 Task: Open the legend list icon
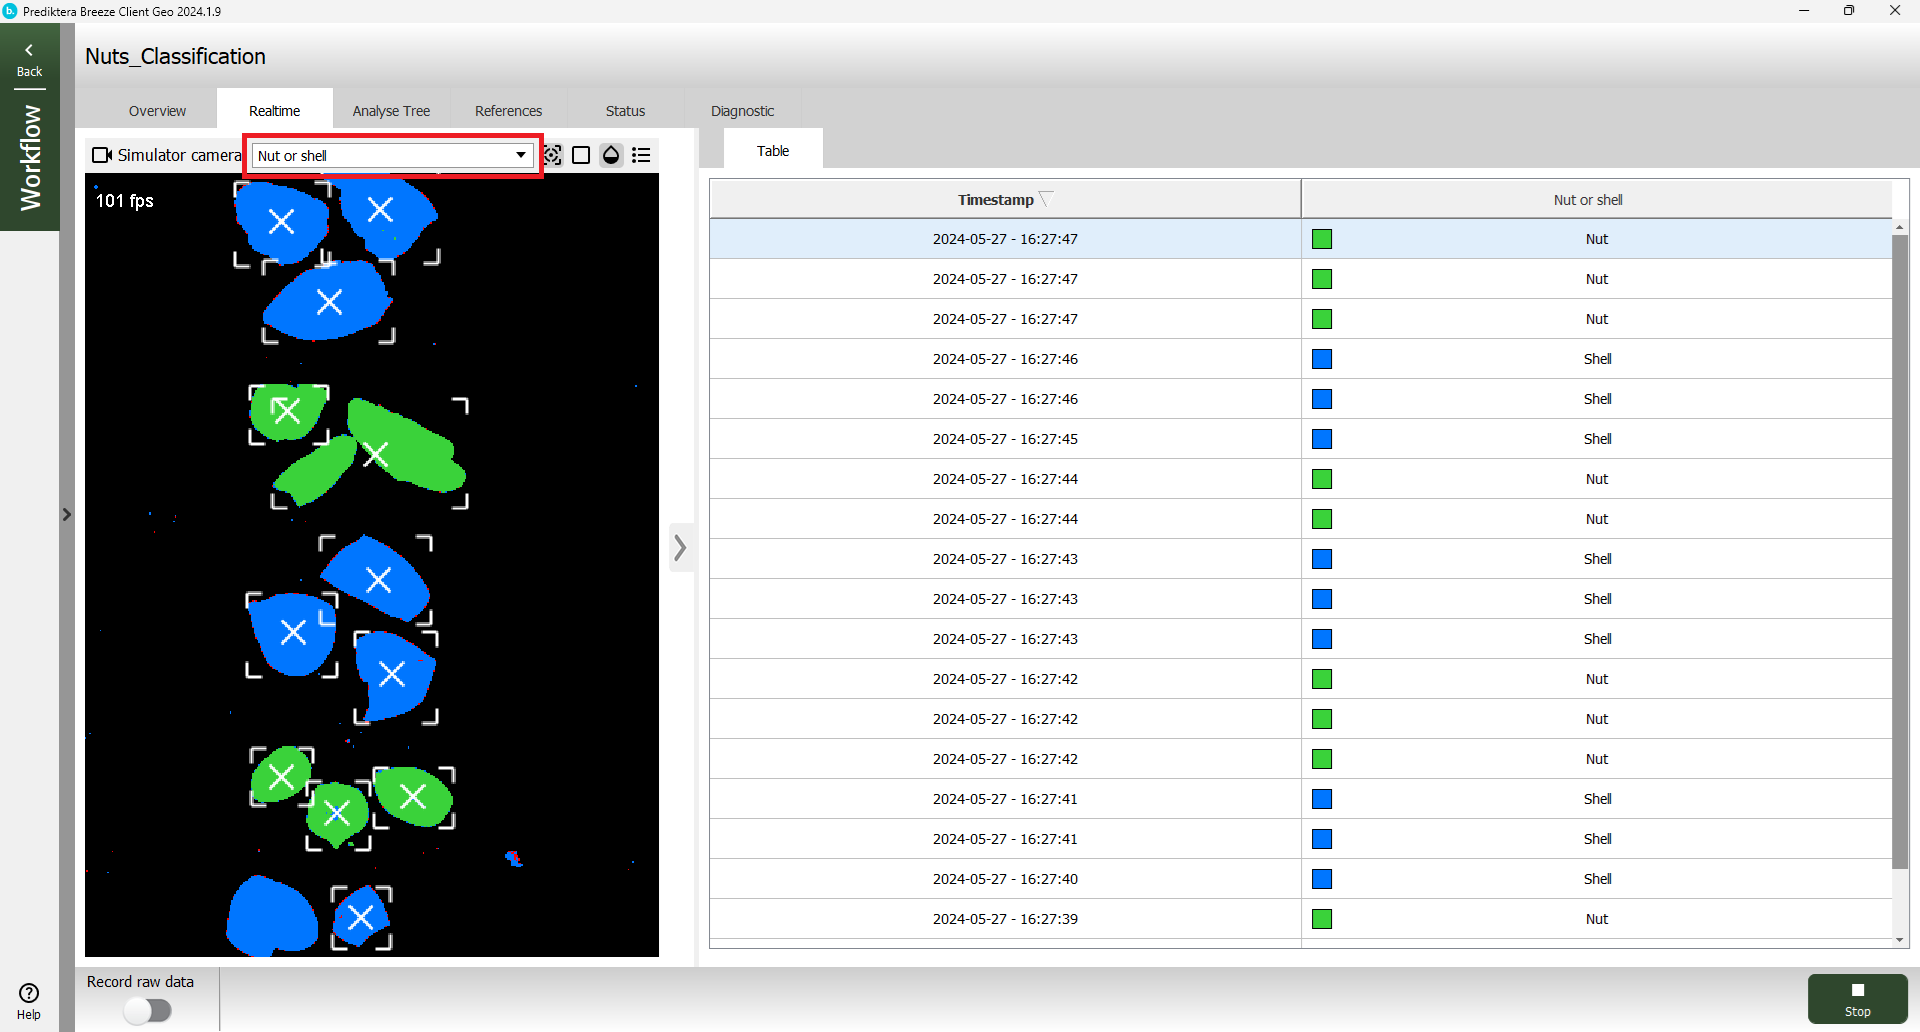[x=641, y=155]
